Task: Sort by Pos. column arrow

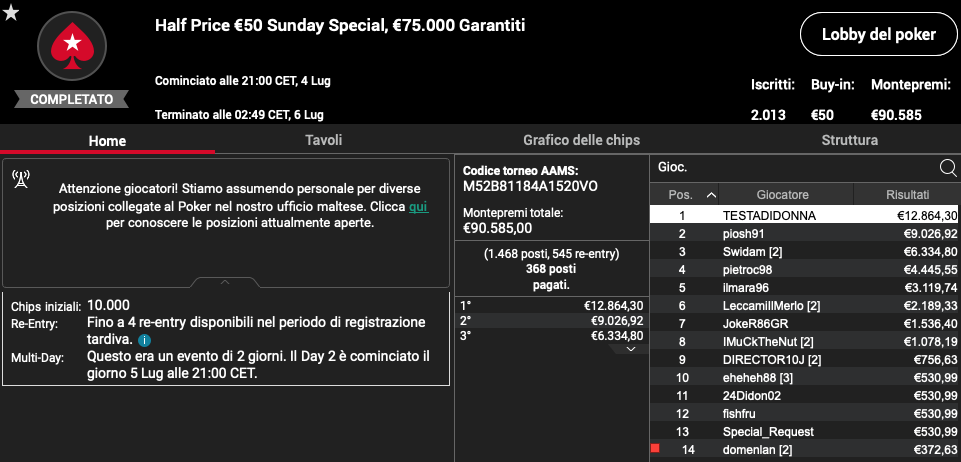Action: point(711,195)
